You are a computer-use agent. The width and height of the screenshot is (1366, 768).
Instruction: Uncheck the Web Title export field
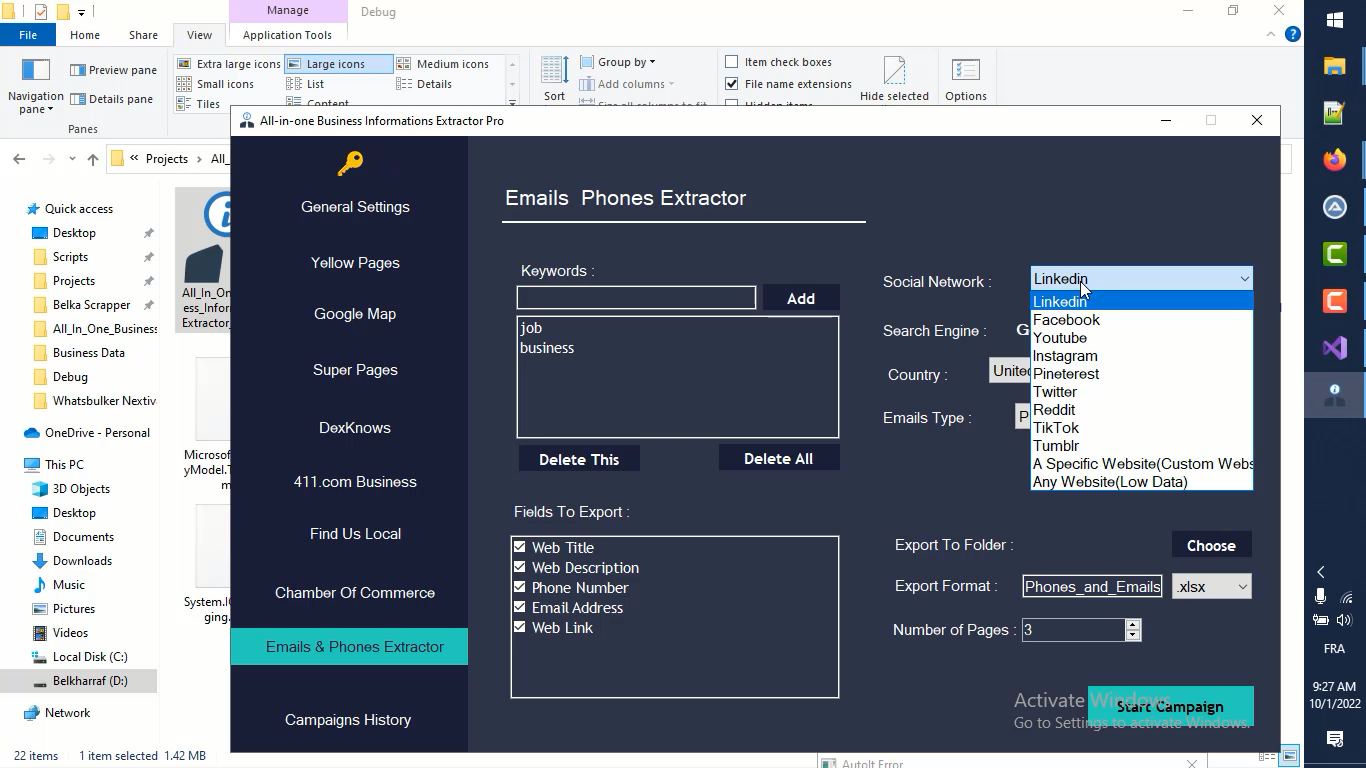pos(520,547)
